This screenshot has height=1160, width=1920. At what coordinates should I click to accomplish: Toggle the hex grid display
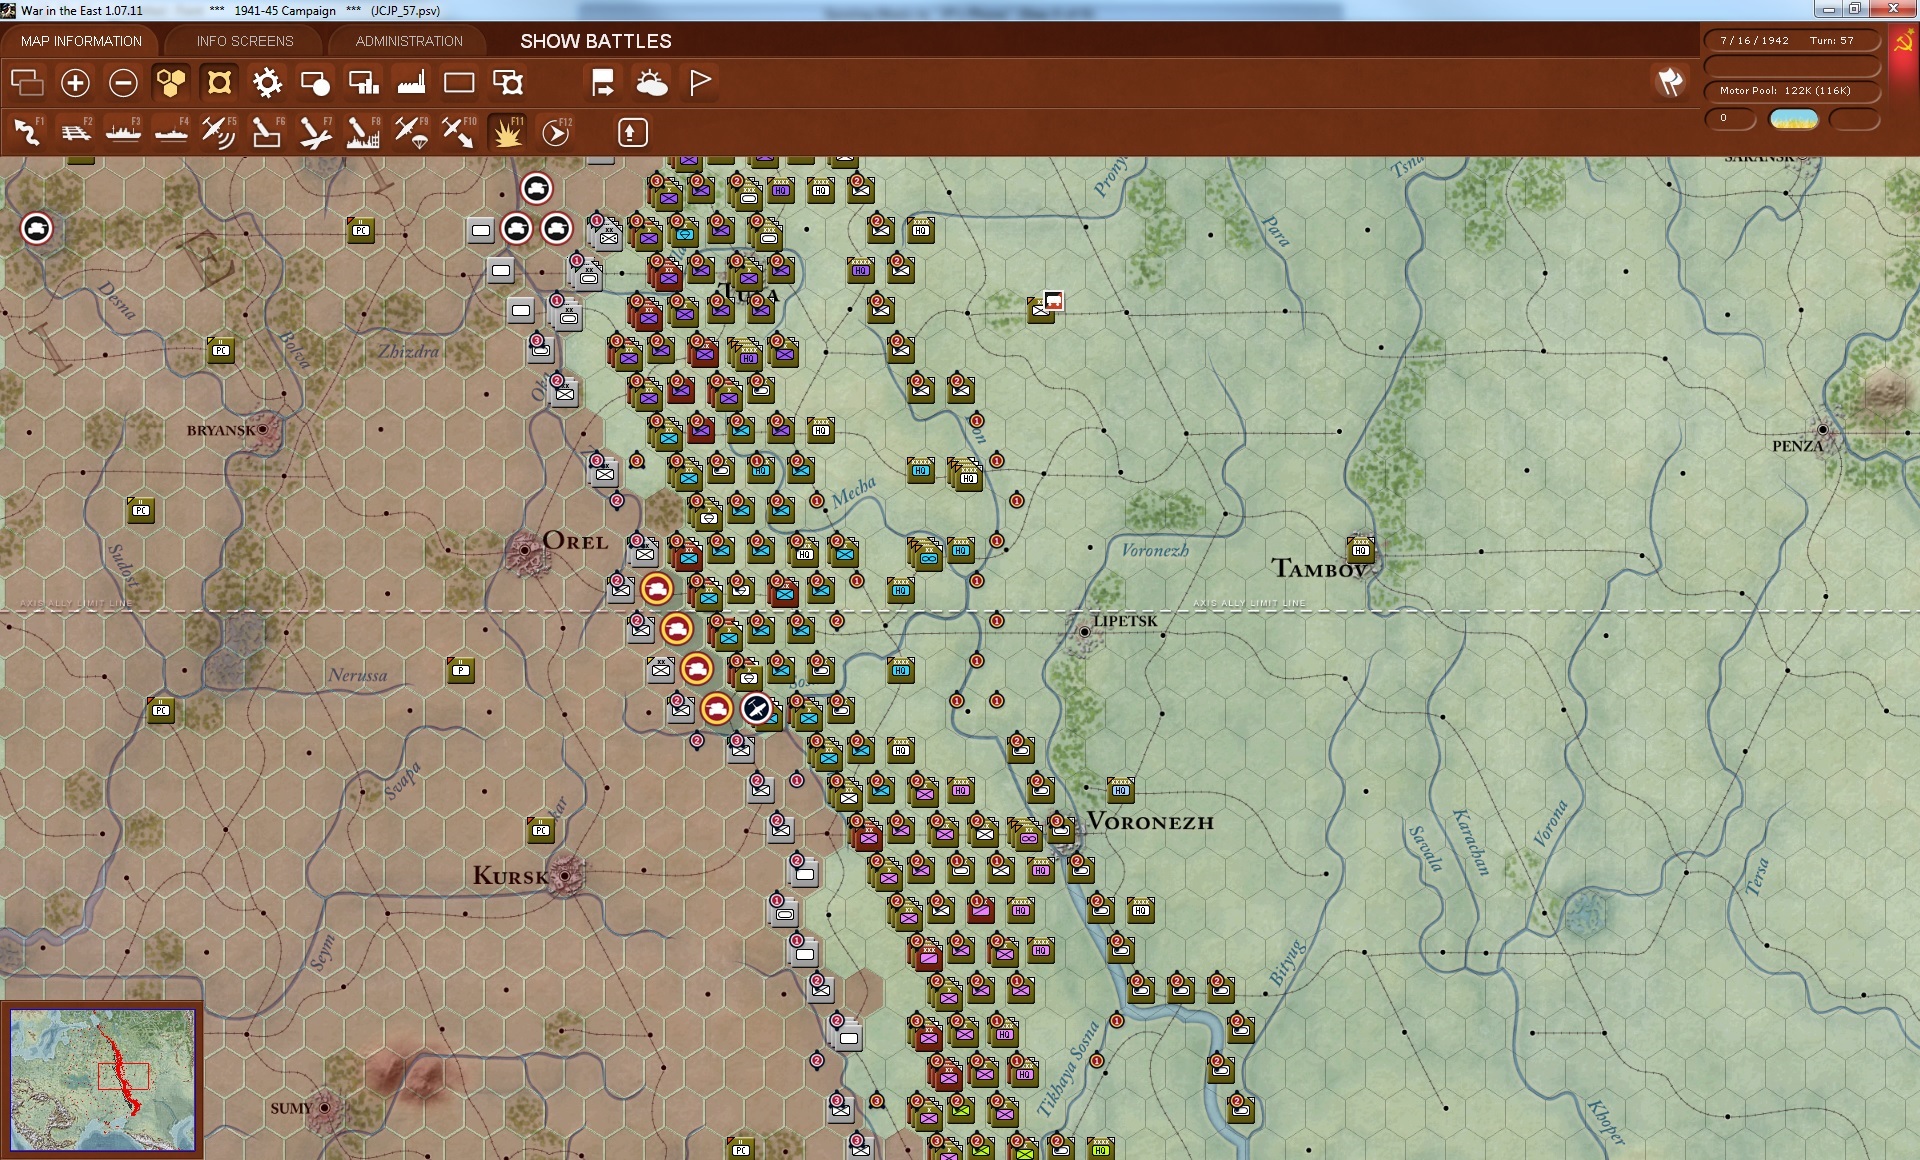[x=171, y=82]
